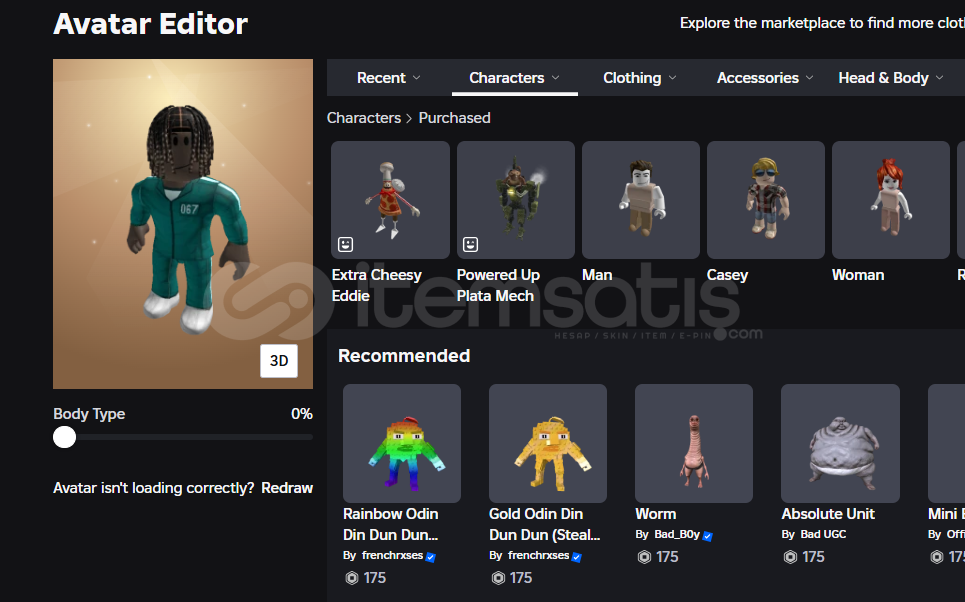Click the Recommended section heading

(x=404, y=356)
